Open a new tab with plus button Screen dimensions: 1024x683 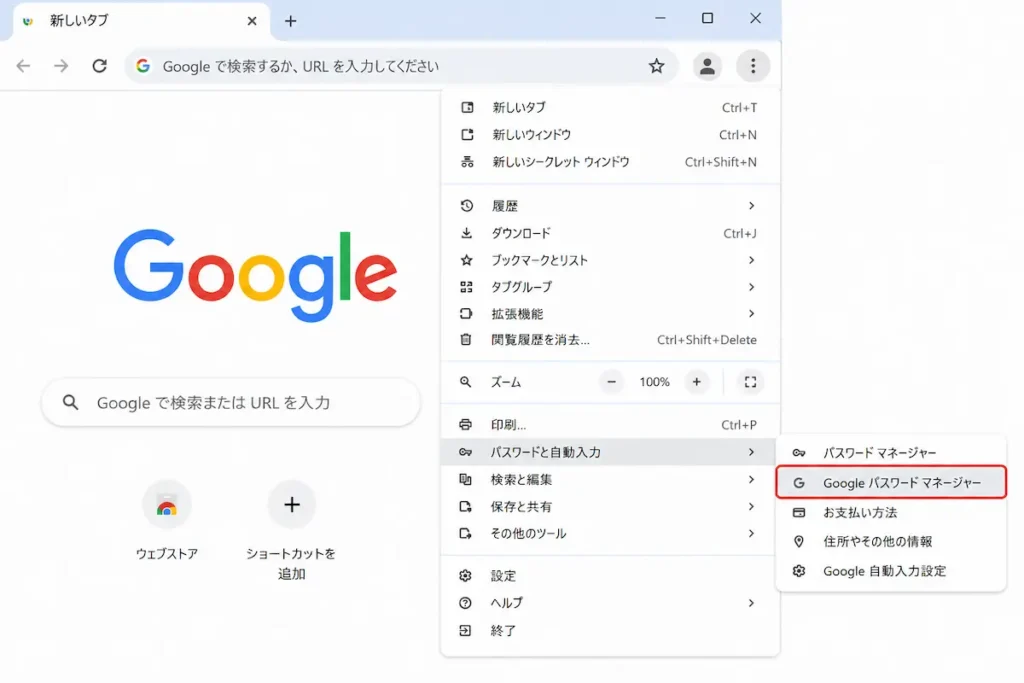[291, 21]
